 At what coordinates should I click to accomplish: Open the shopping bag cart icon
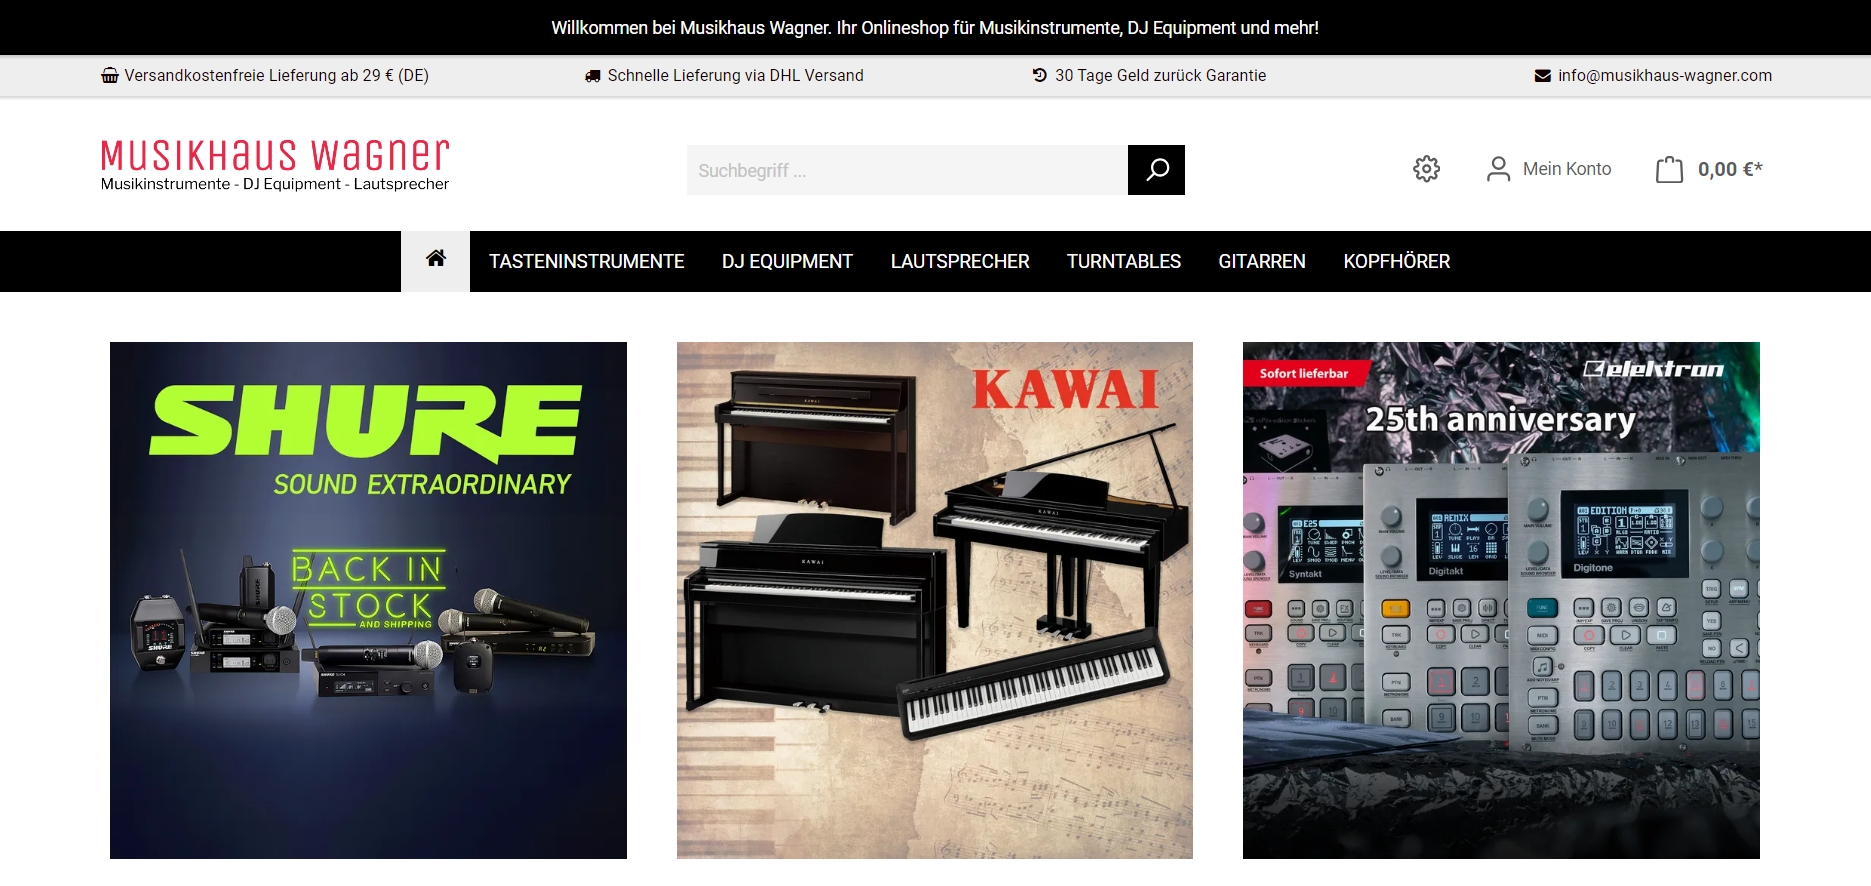(x=1669, y=169)
